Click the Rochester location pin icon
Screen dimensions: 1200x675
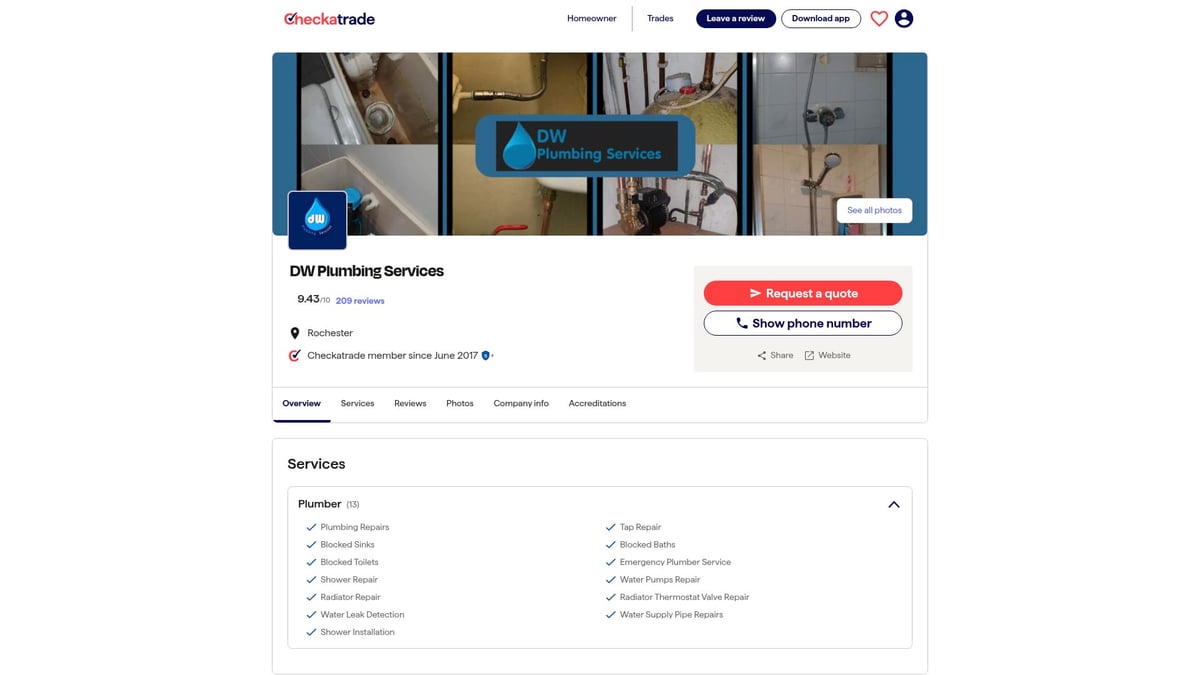coord(295,333)
